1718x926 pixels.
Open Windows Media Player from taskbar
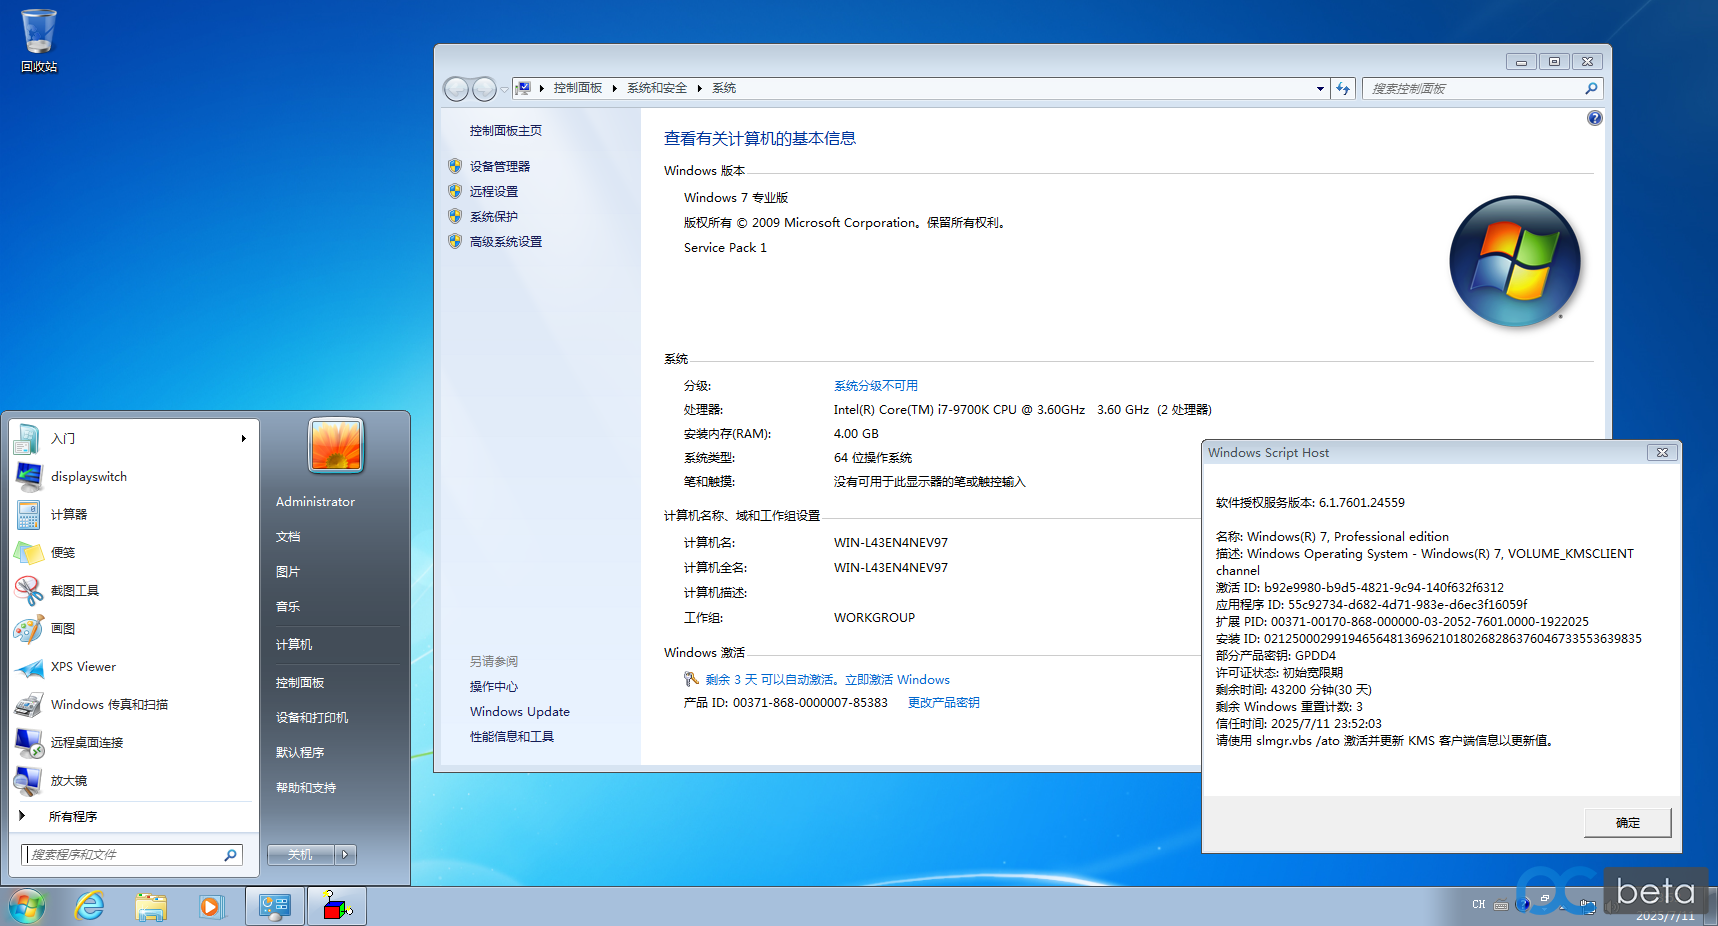(211, 907)
